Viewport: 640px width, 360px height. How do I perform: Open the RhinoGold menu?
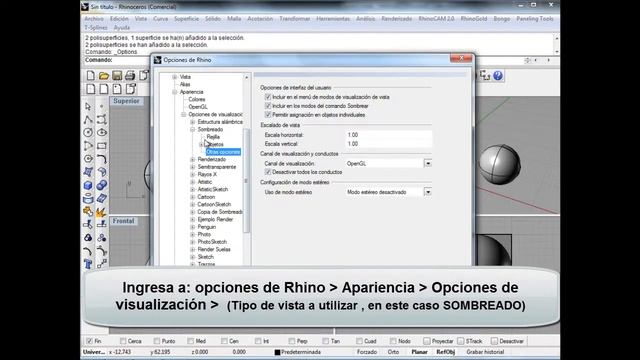coord(474,19)
